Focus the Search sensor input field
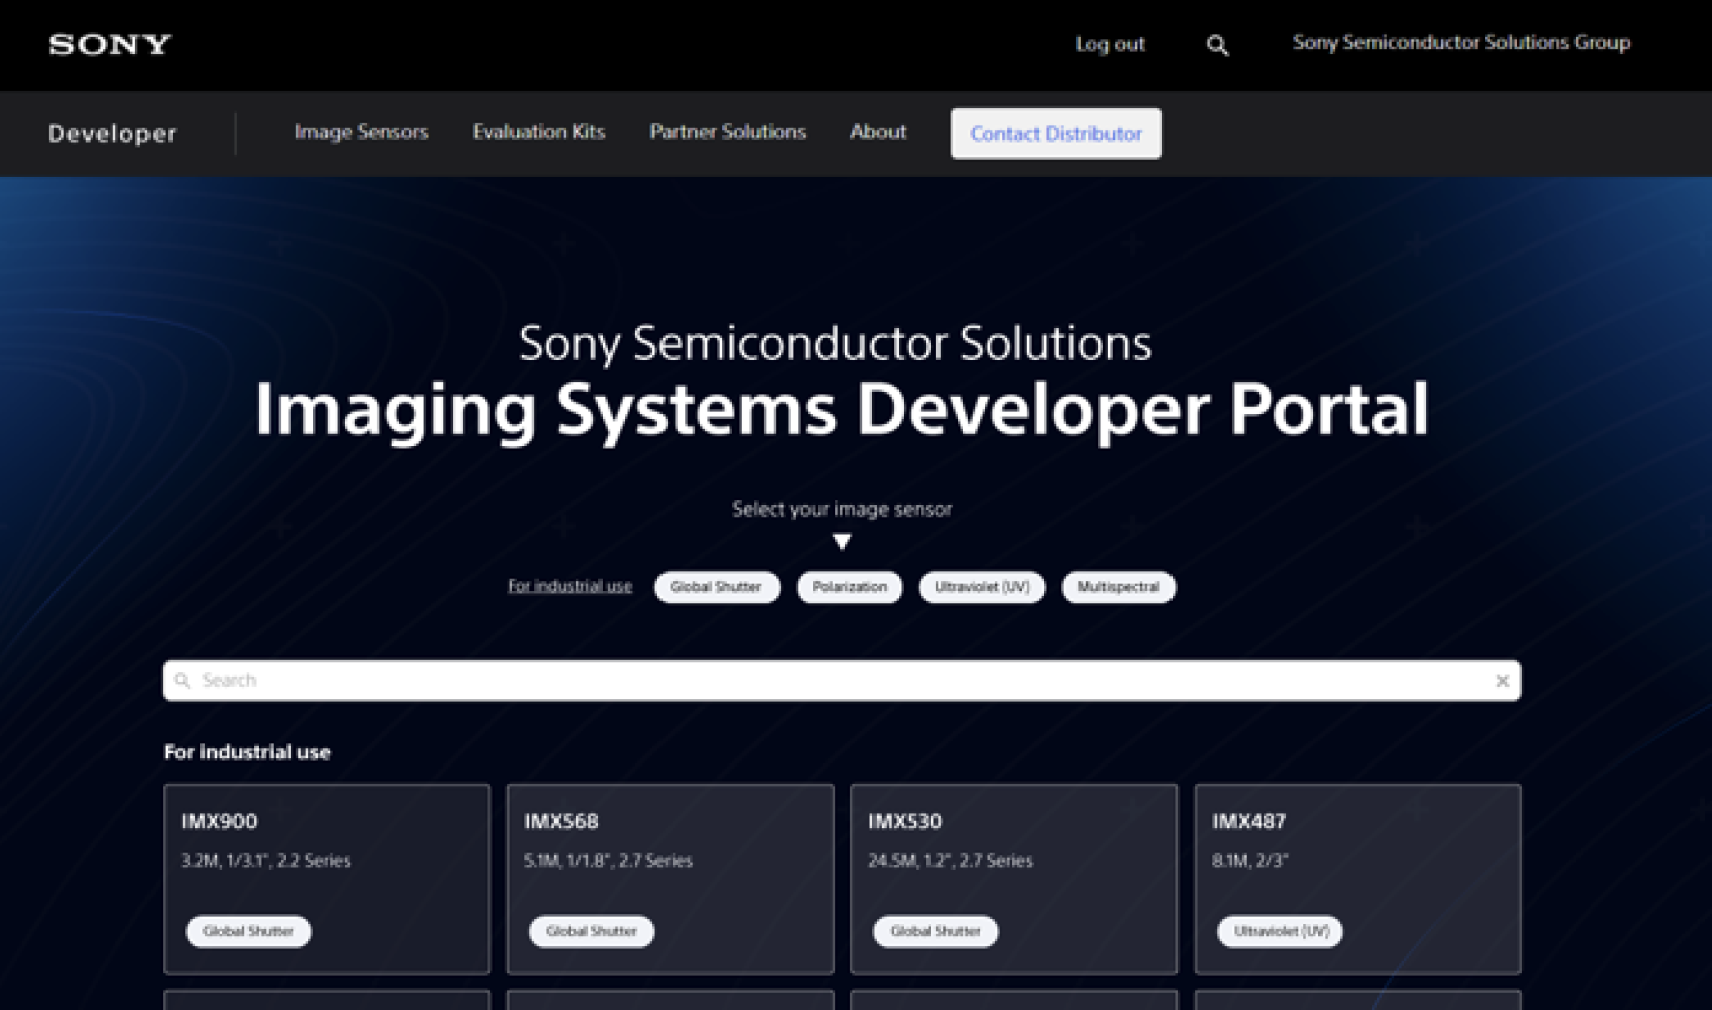 point(842,680)
